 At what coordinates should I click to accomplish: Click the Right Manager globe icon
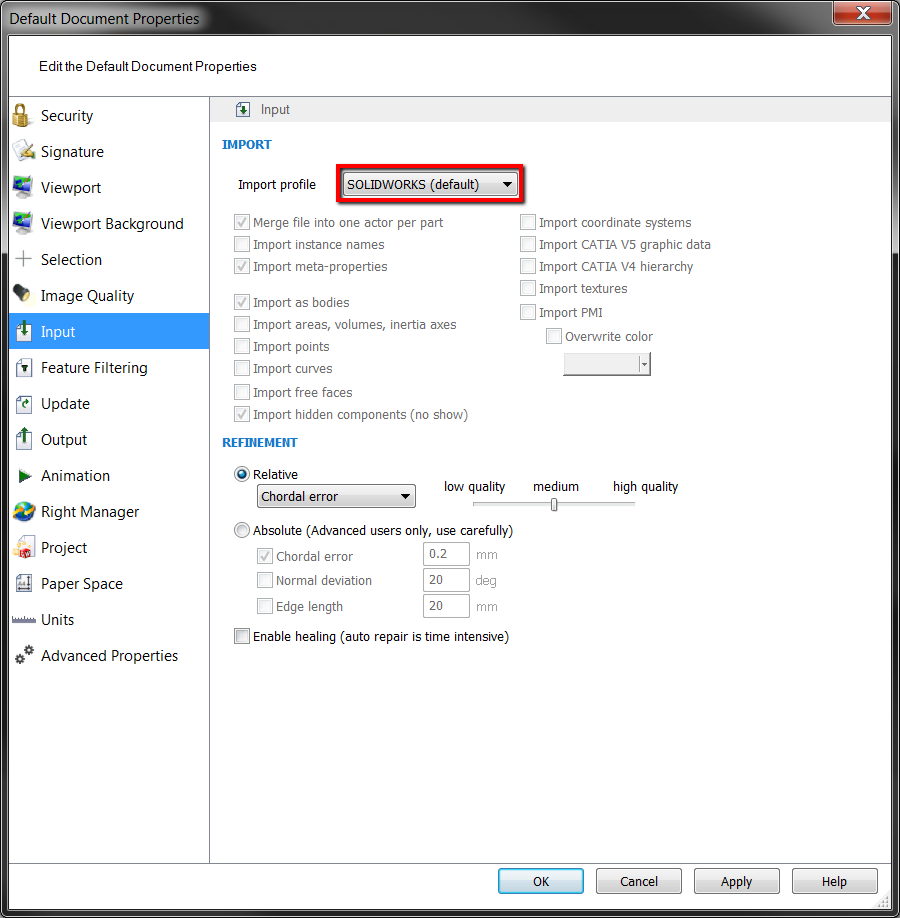pyautogui.click(x=24, y=511)
